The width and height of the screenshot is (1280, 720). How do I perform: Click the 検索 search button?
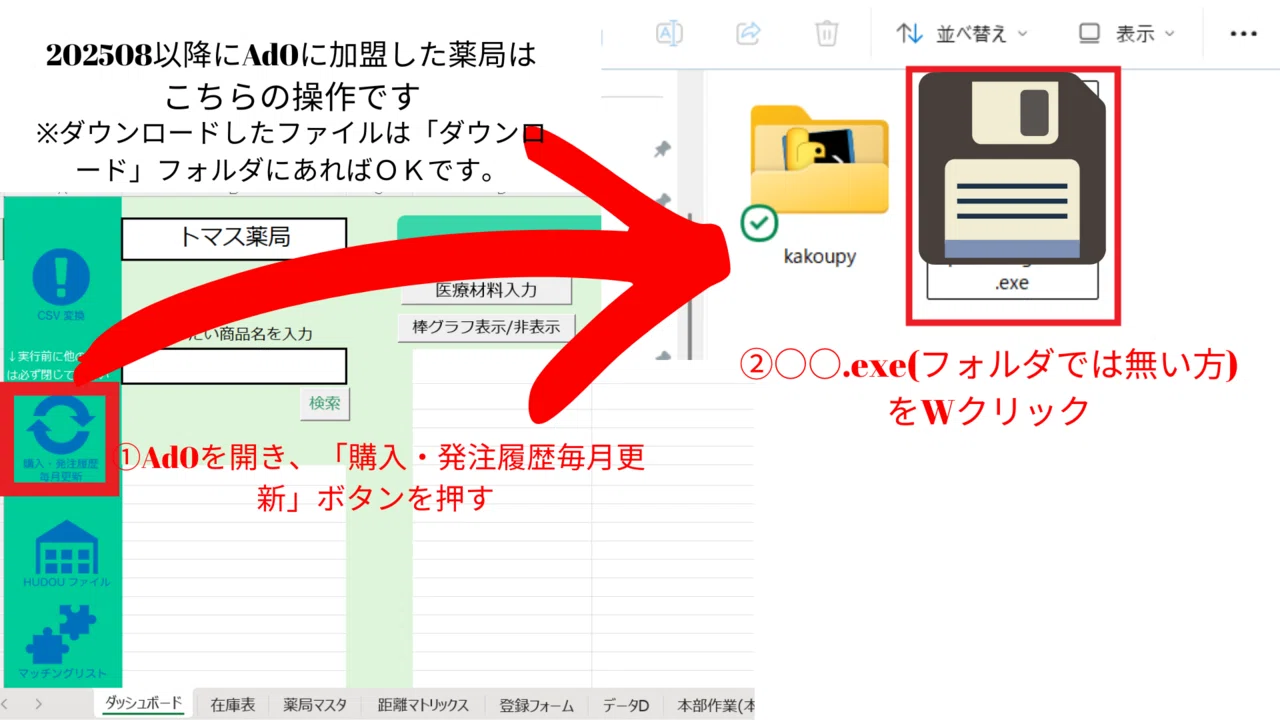click(x=325, y=403)
